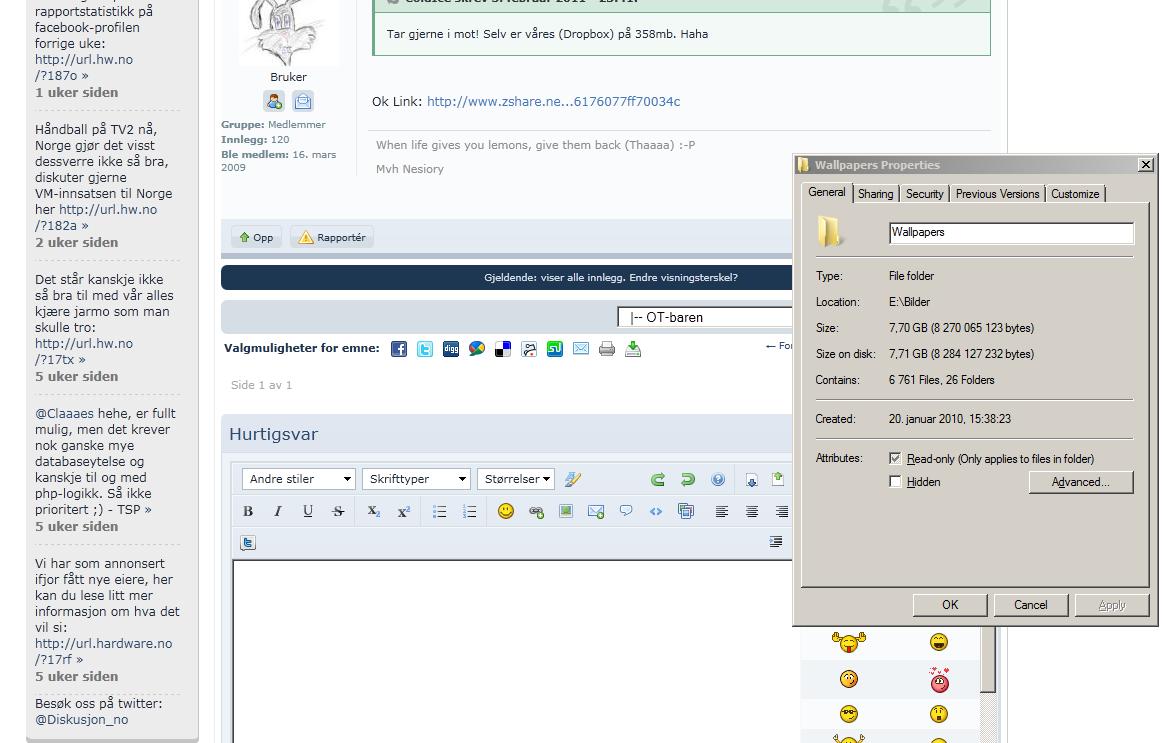
Task: Click Endre visningsterskel link
Action: [x=683, y=277]
